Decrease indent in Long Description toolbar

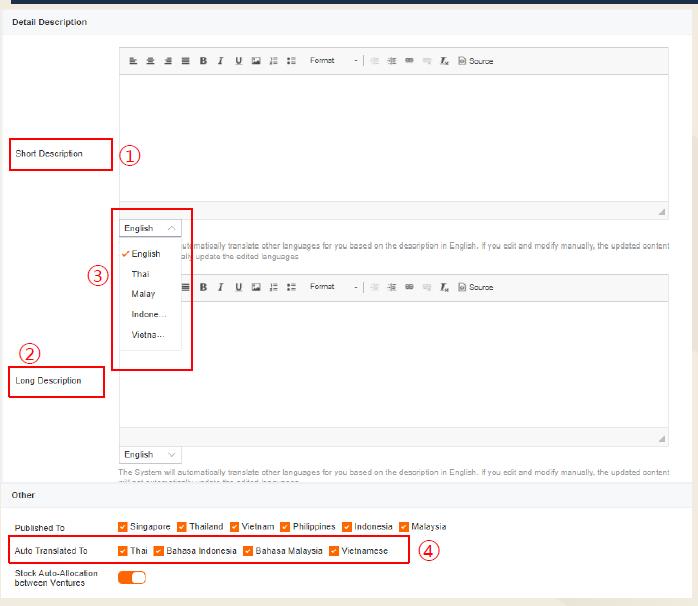pos(374,287)
